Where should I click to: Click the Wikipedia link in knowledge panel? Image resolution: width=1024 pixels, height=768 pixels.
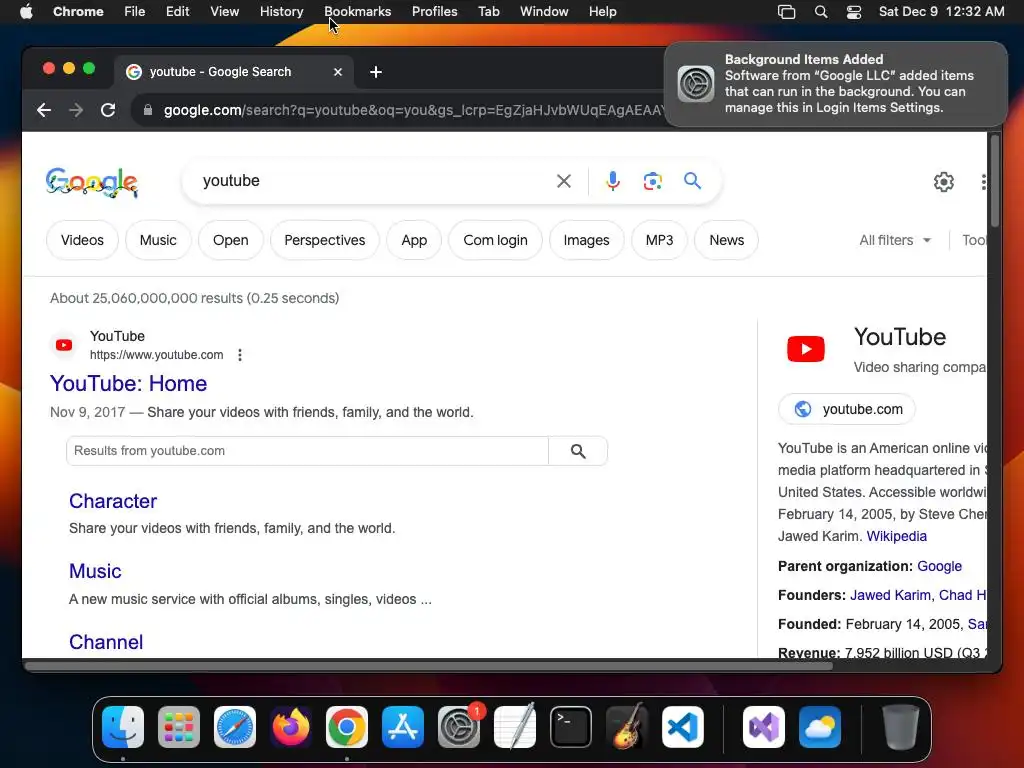tap(896, 536)
